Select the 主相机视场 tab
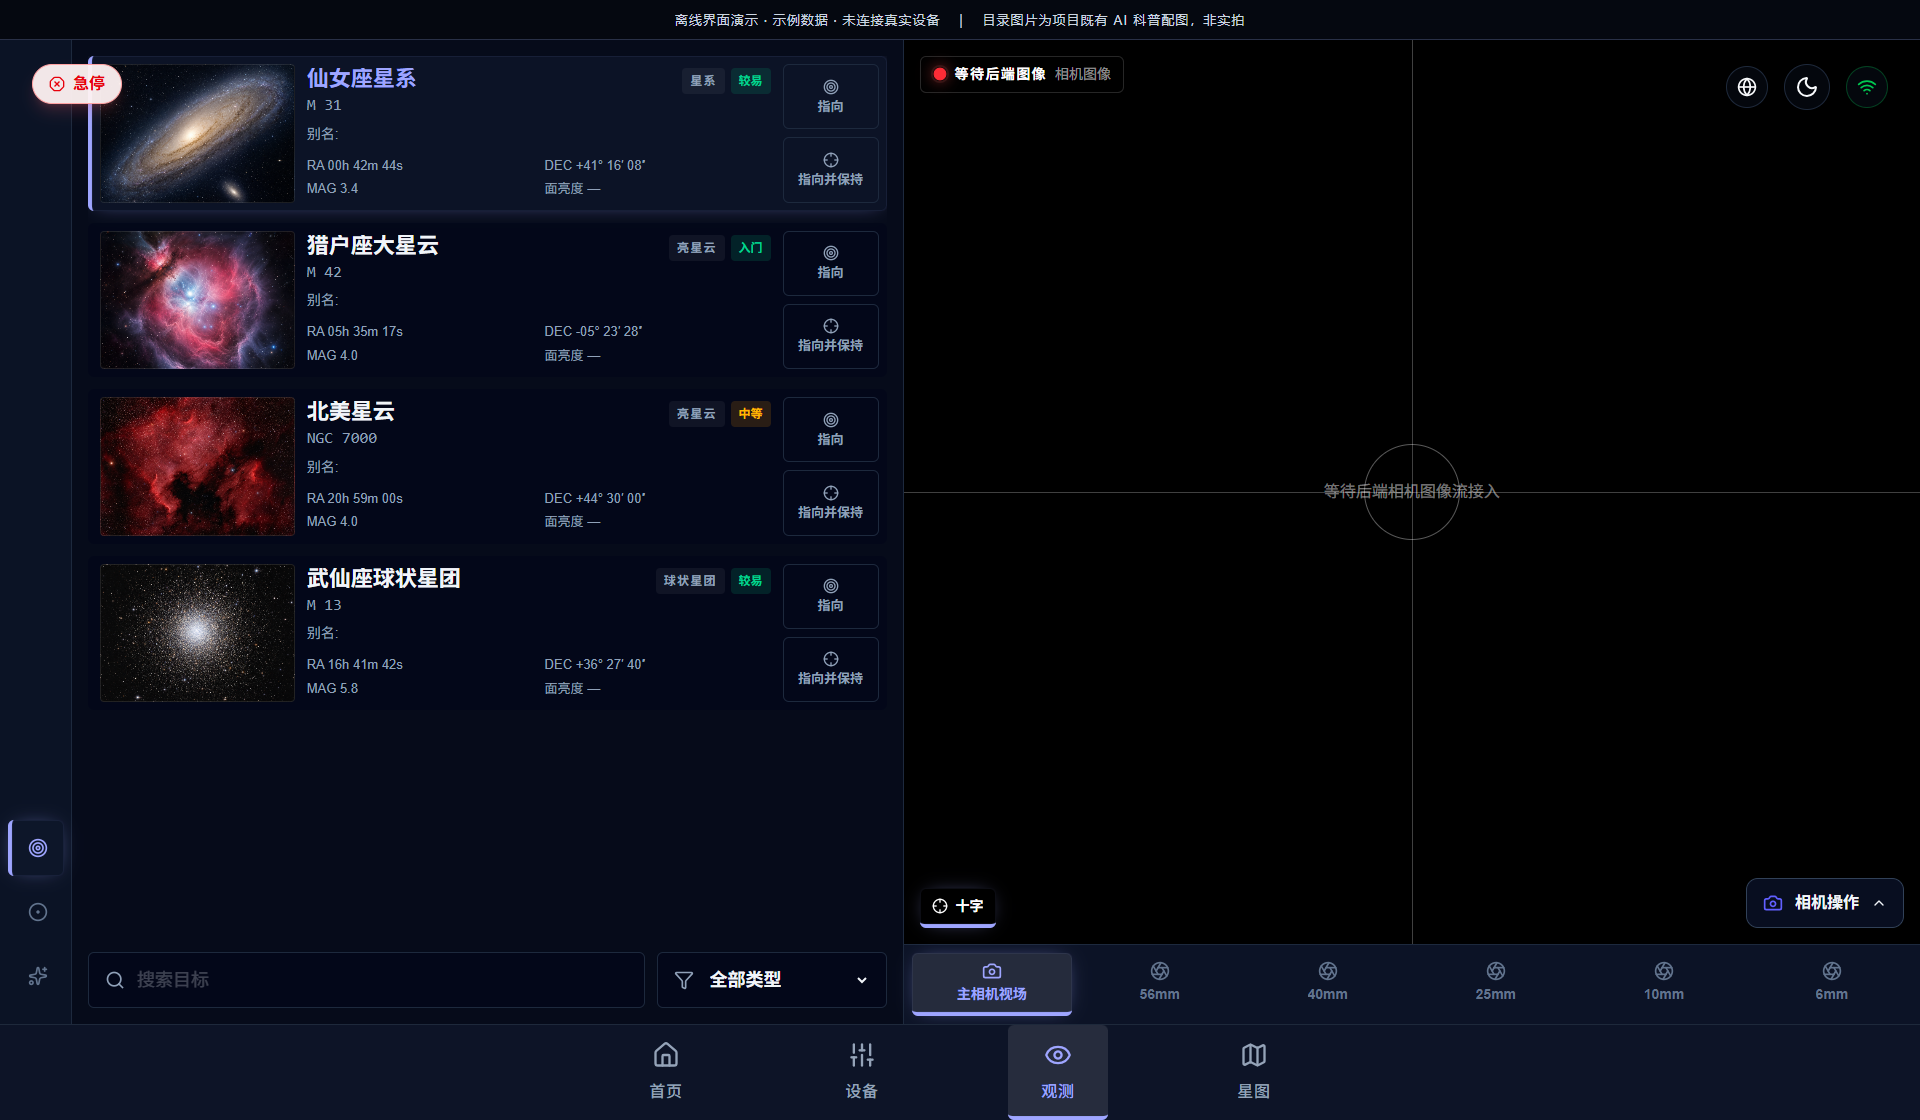 coord(992,983)
